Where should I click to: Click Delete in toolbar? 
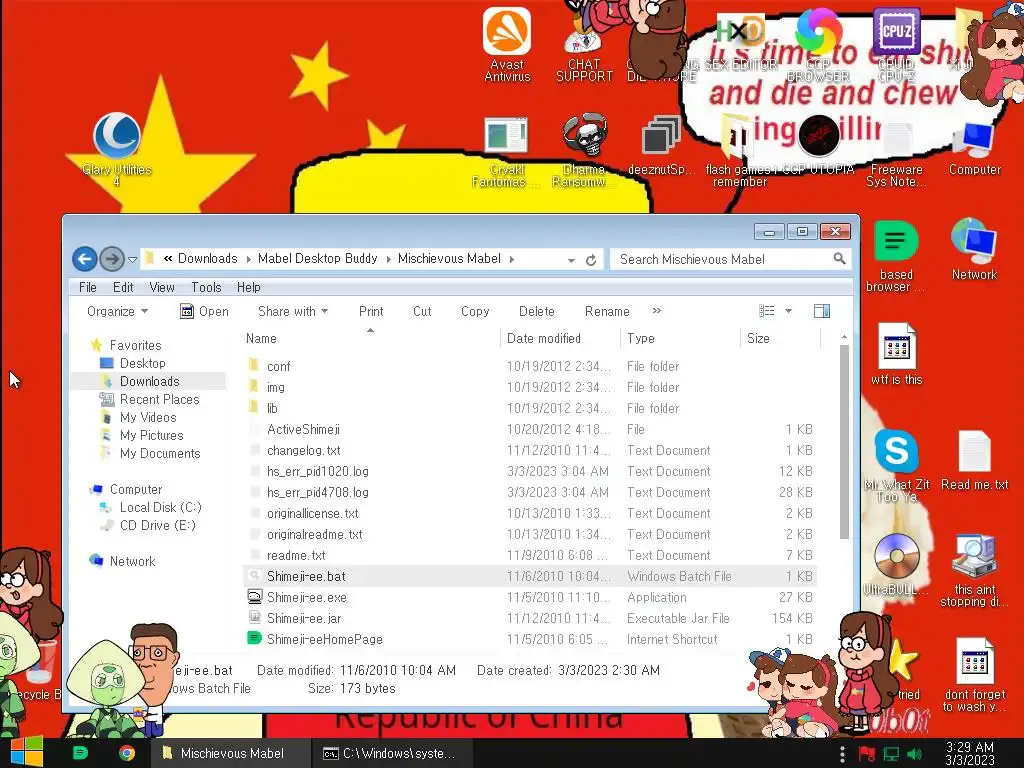click(x=536, y=312)
